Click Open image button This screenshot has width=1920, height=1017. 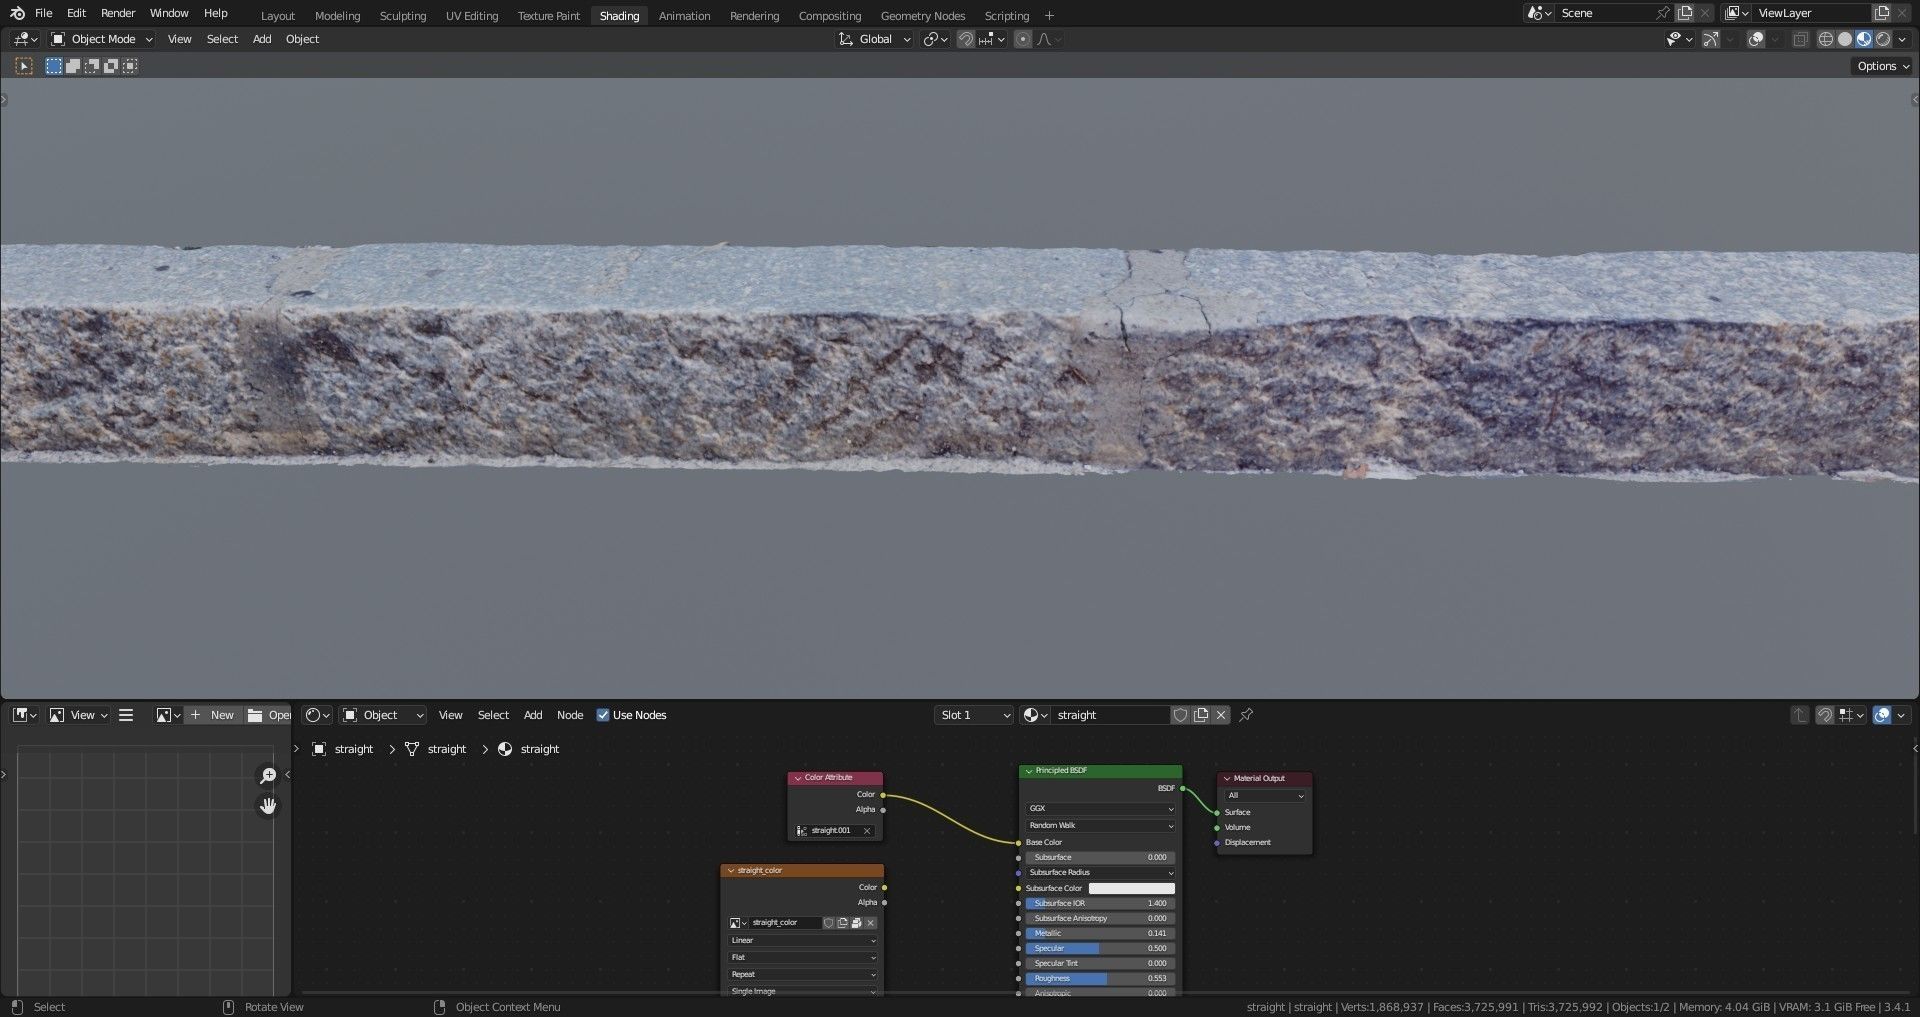(268, 715)
